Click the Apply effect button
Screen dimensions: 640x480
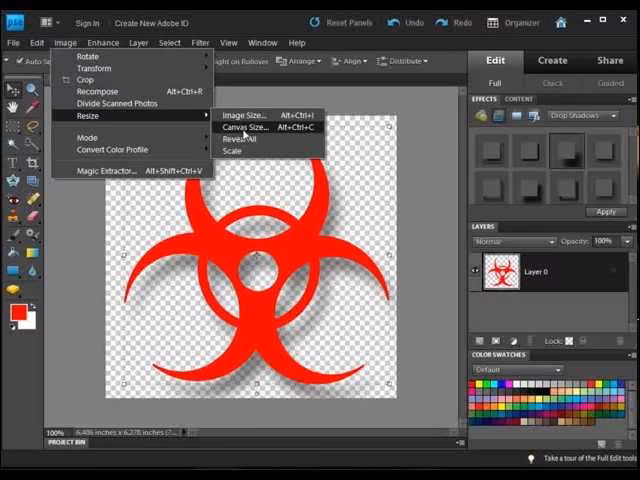[x=606, y=212]
